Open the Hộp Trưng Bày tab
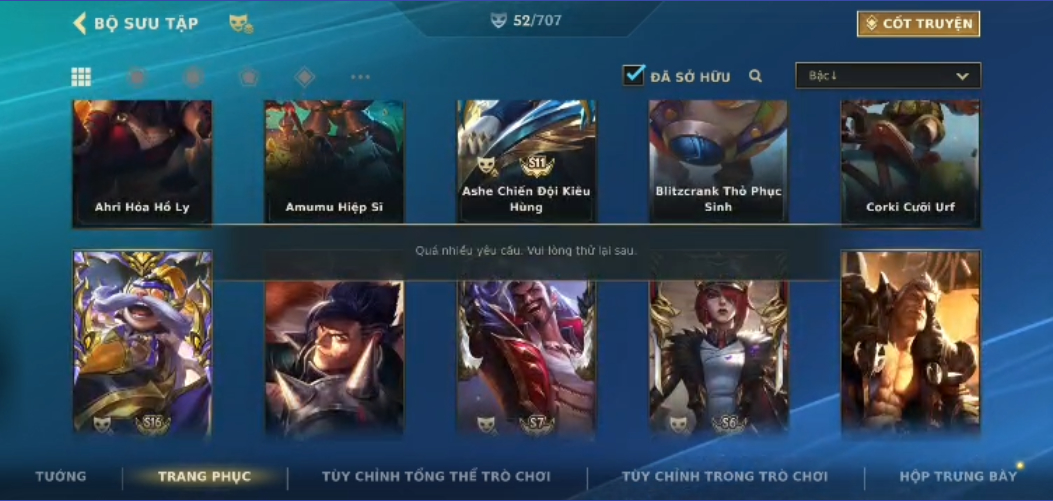This screenshot has height=501, width=1053. (x=958, y=476)
